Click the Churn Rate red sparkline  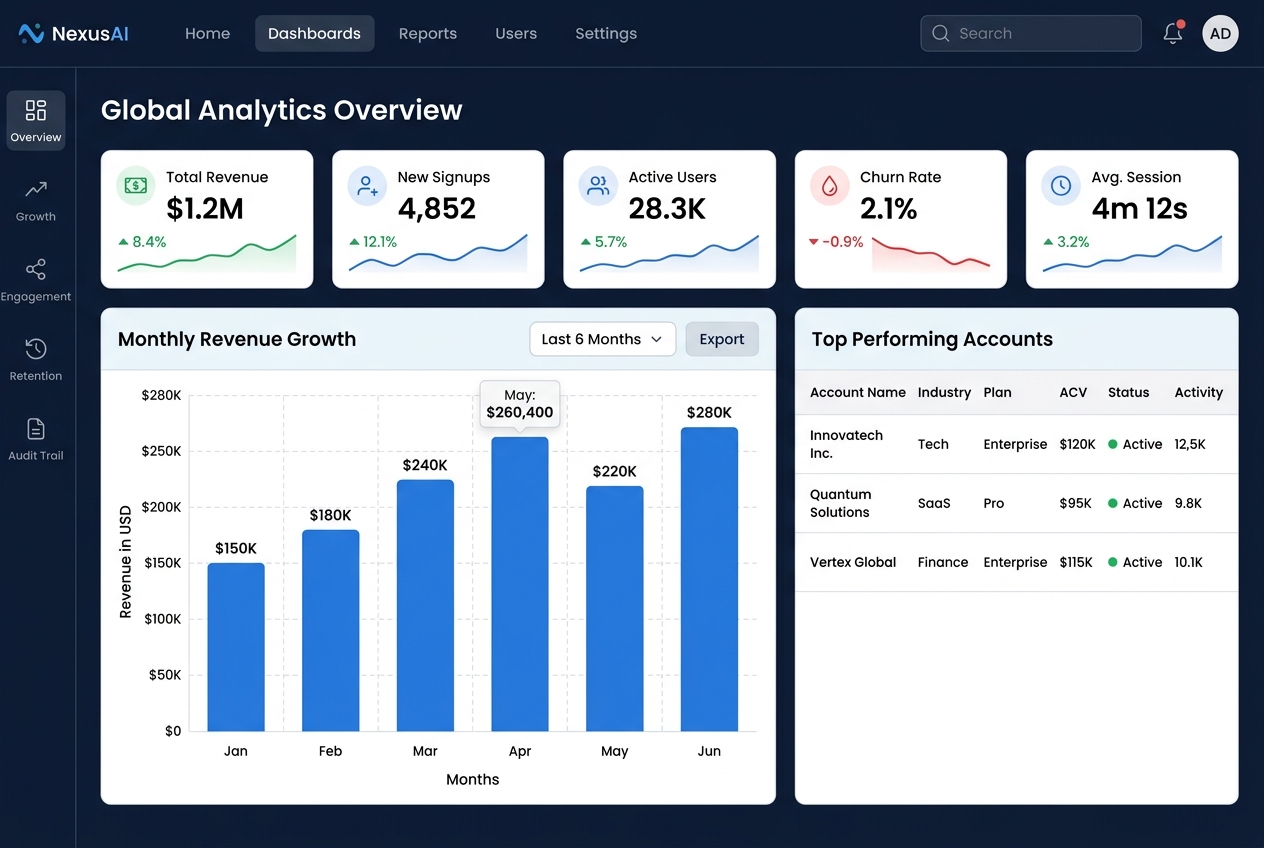[x=931, y=254]
